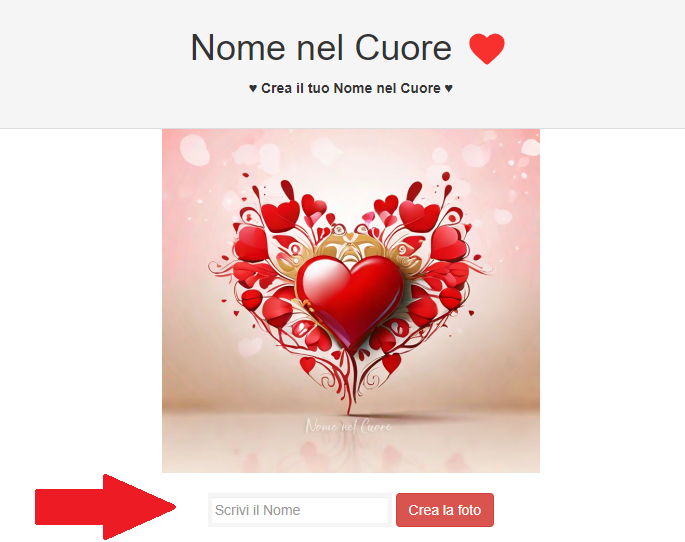Click the 'Crea il tuo Nome nel Cuore' subtitle

(x=350, y=89)
